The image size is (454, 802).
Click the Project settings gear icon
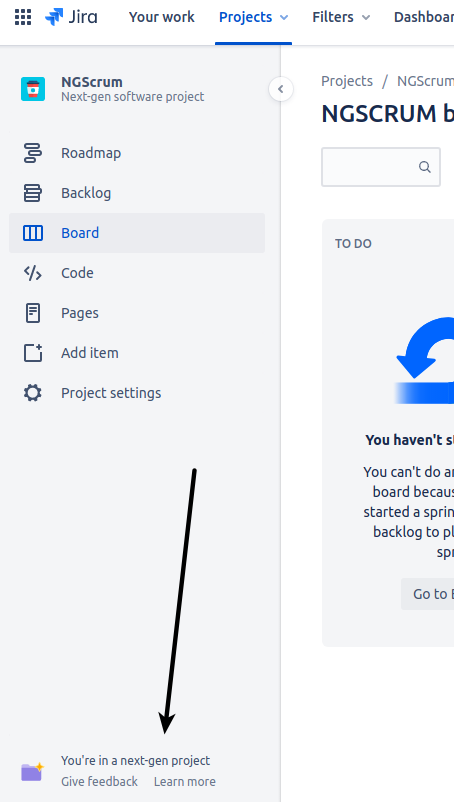pos(33,393)
